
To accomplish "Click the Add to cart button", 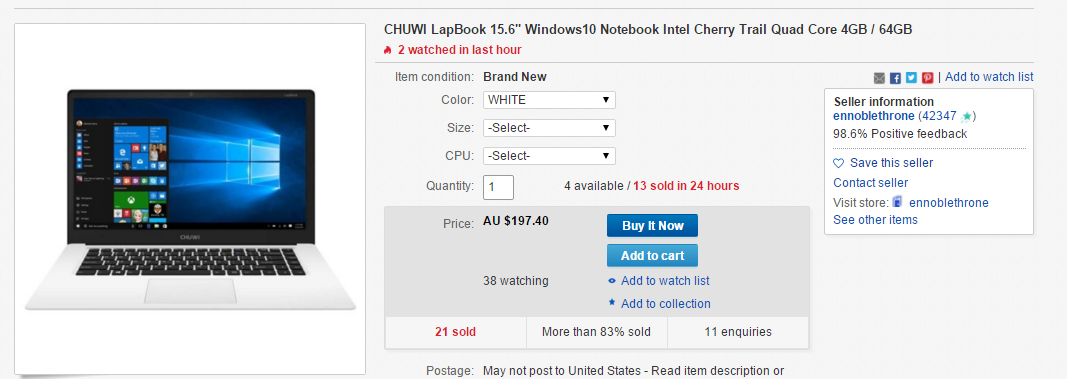I will pyautogui.click(x=653, y=256).
